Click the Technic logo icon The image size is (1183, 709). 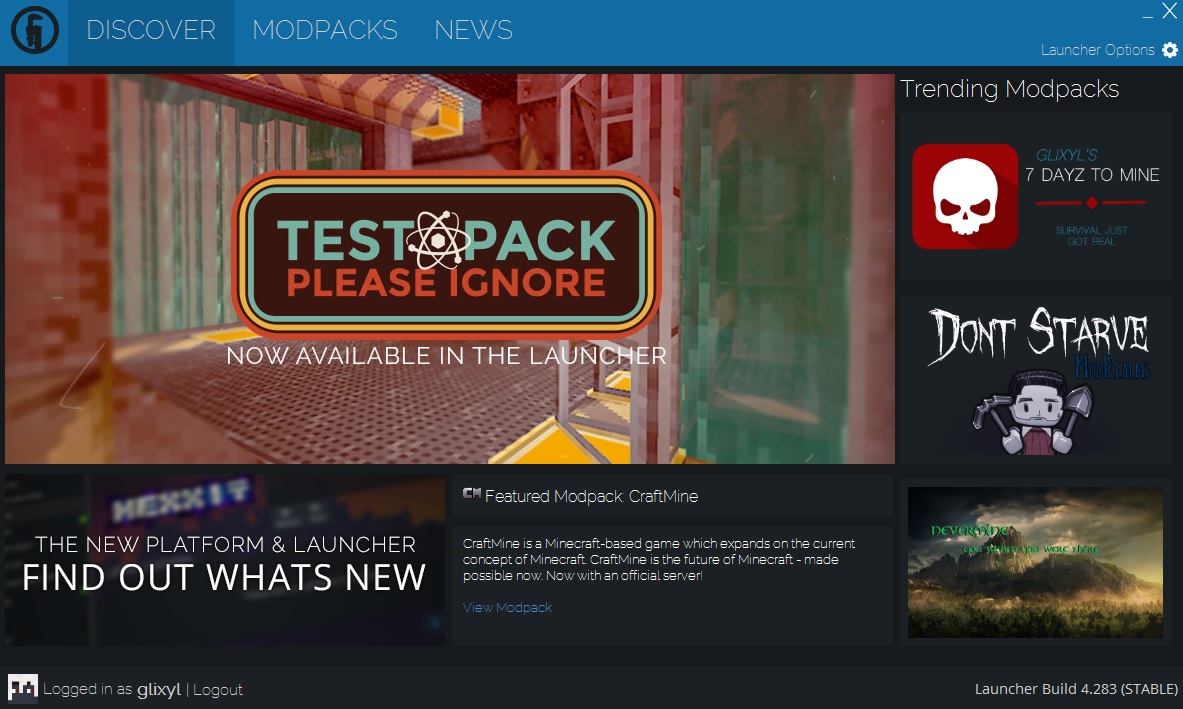pos(35,32)
